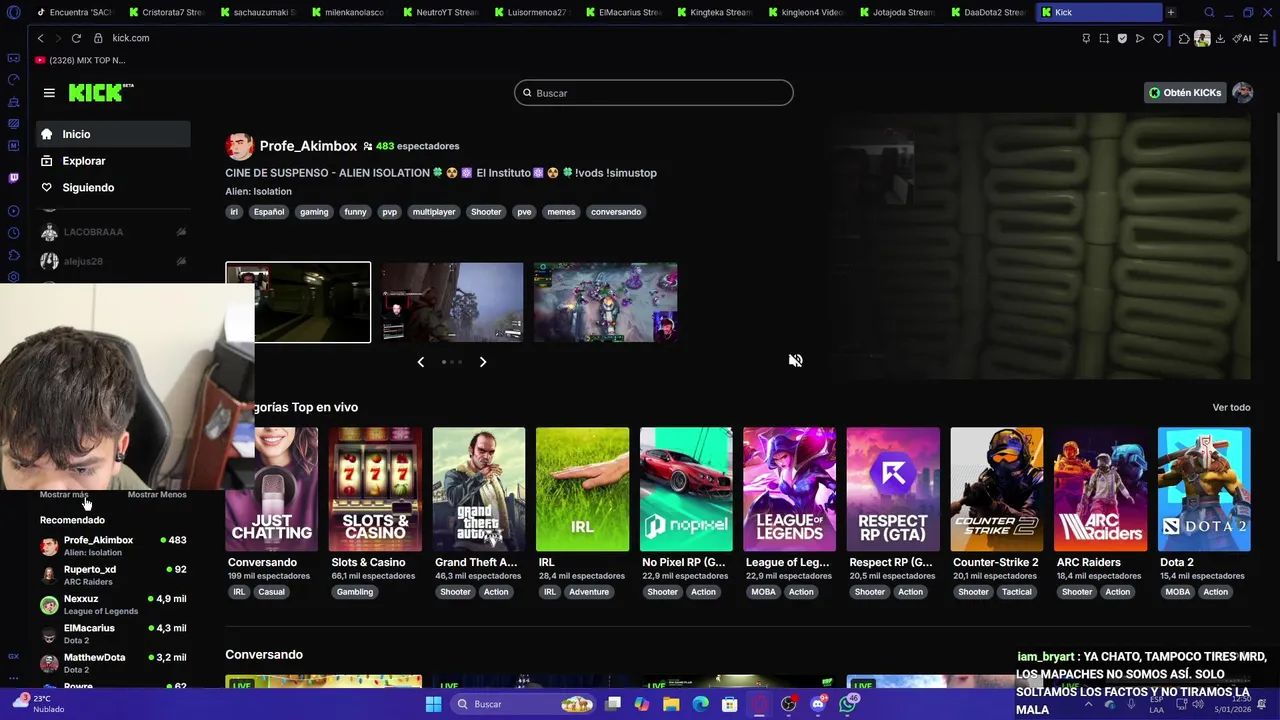Go to the Kick logo homepage
Viewport: 1280px width, 720px height.
[x=100, y=92]
